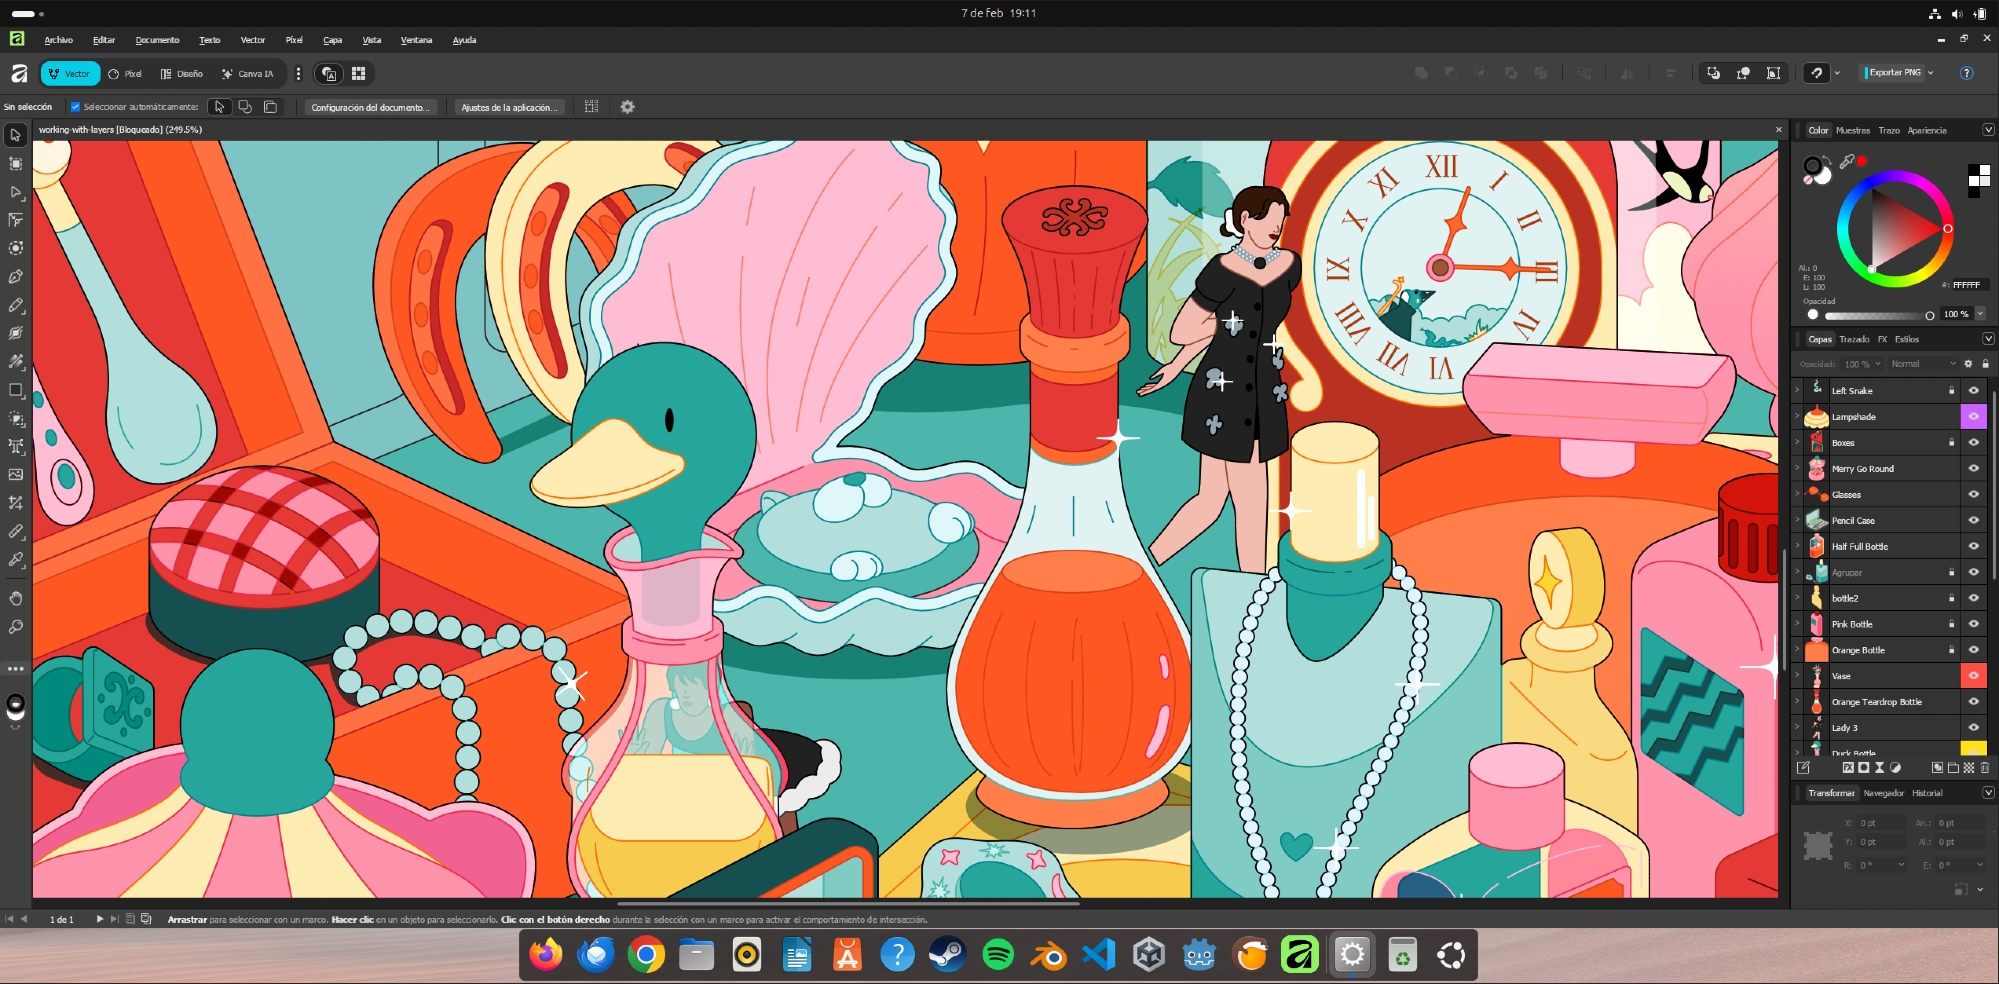Click the delete layer trash icon
Image resolution: width=1999 pixels, height=984 pixels.
tap(1985, 768)
